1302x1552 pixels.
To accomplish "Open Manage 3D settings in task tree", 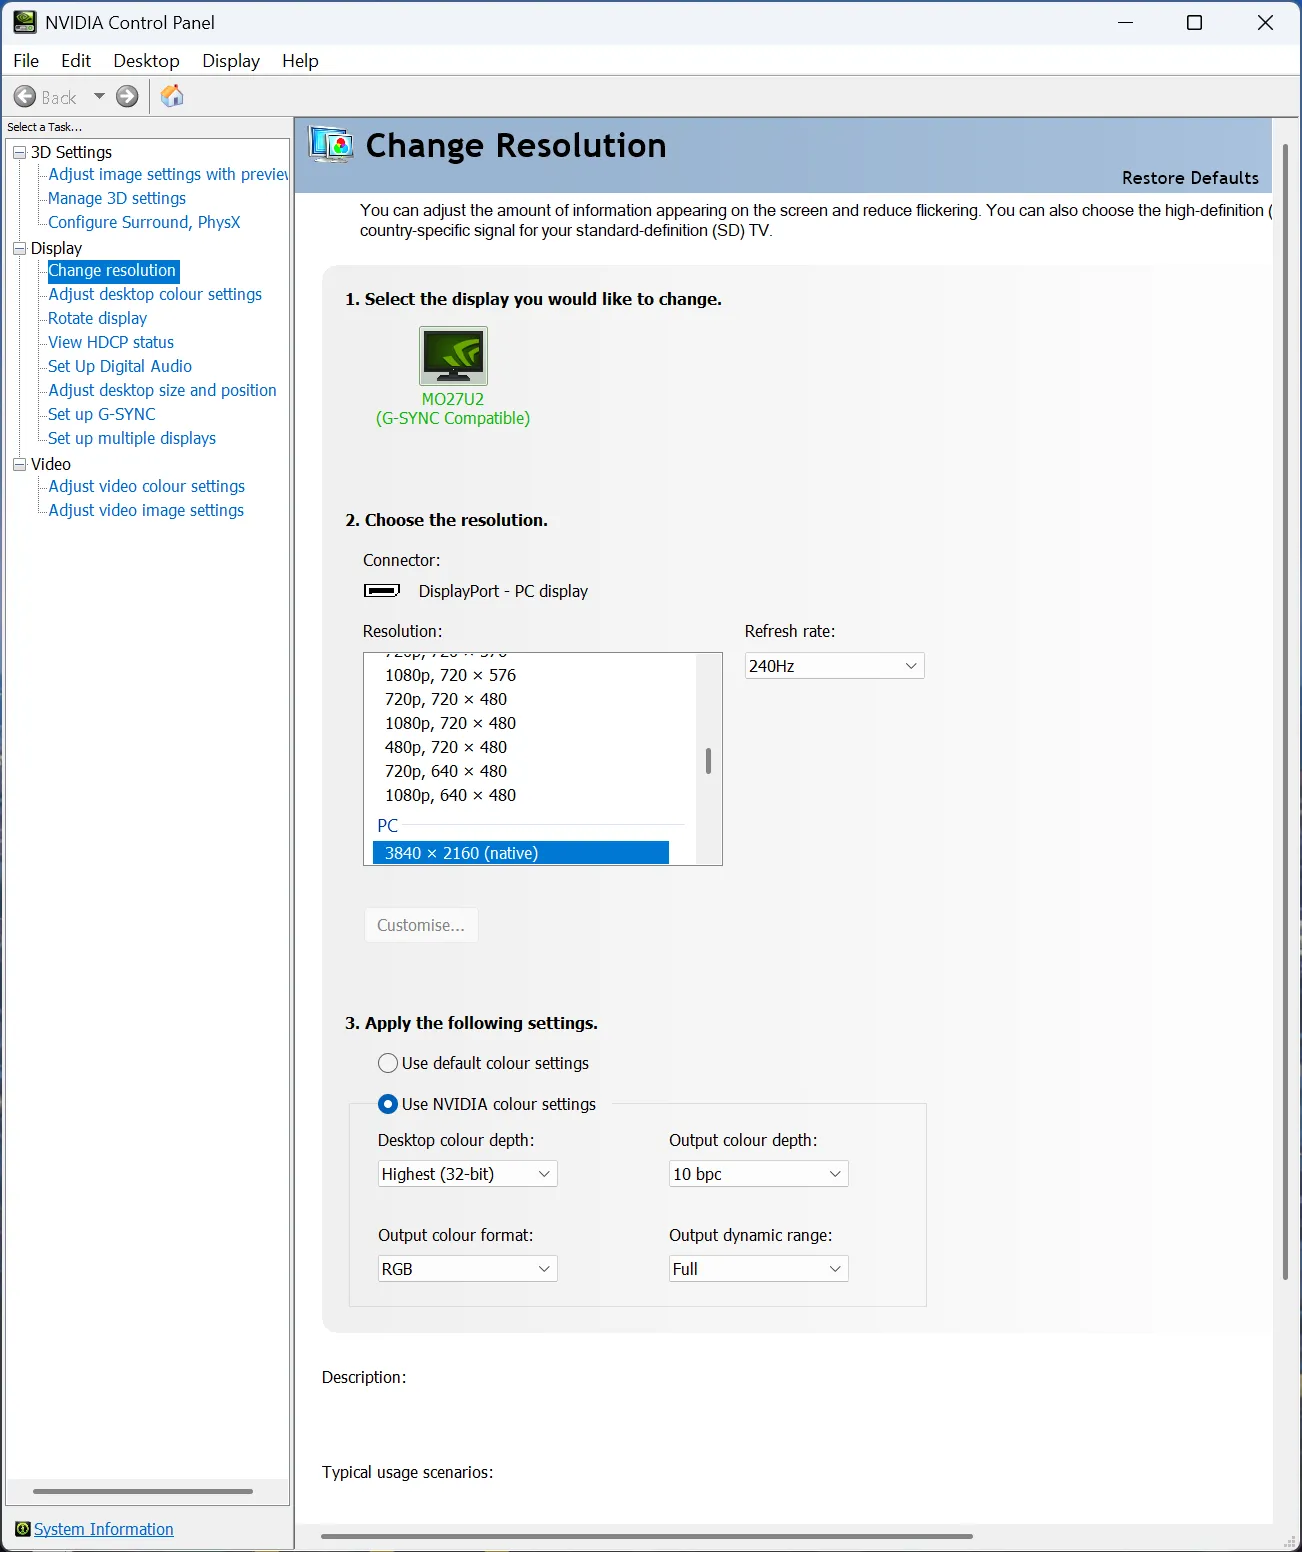I will coord(117,198).
